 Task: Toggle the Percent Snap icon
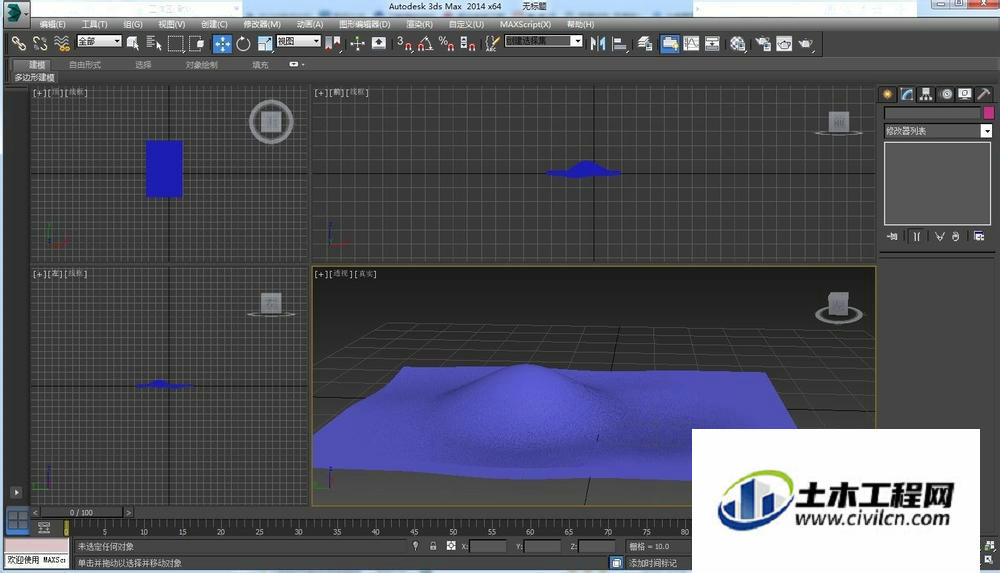pos(446,43)
